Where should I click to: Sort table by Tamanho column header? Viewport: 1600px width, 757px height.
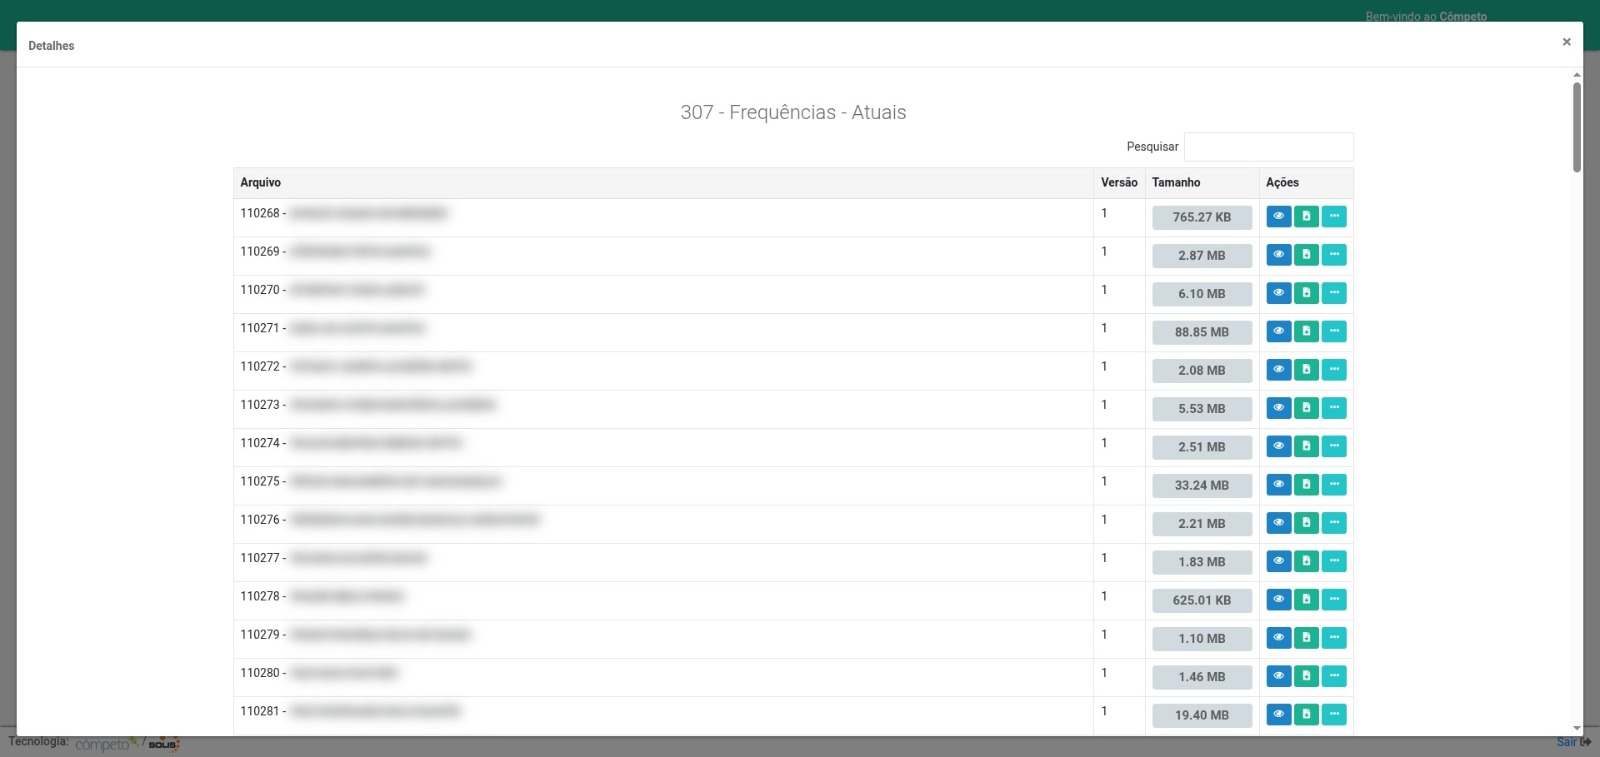point(1176,183)
